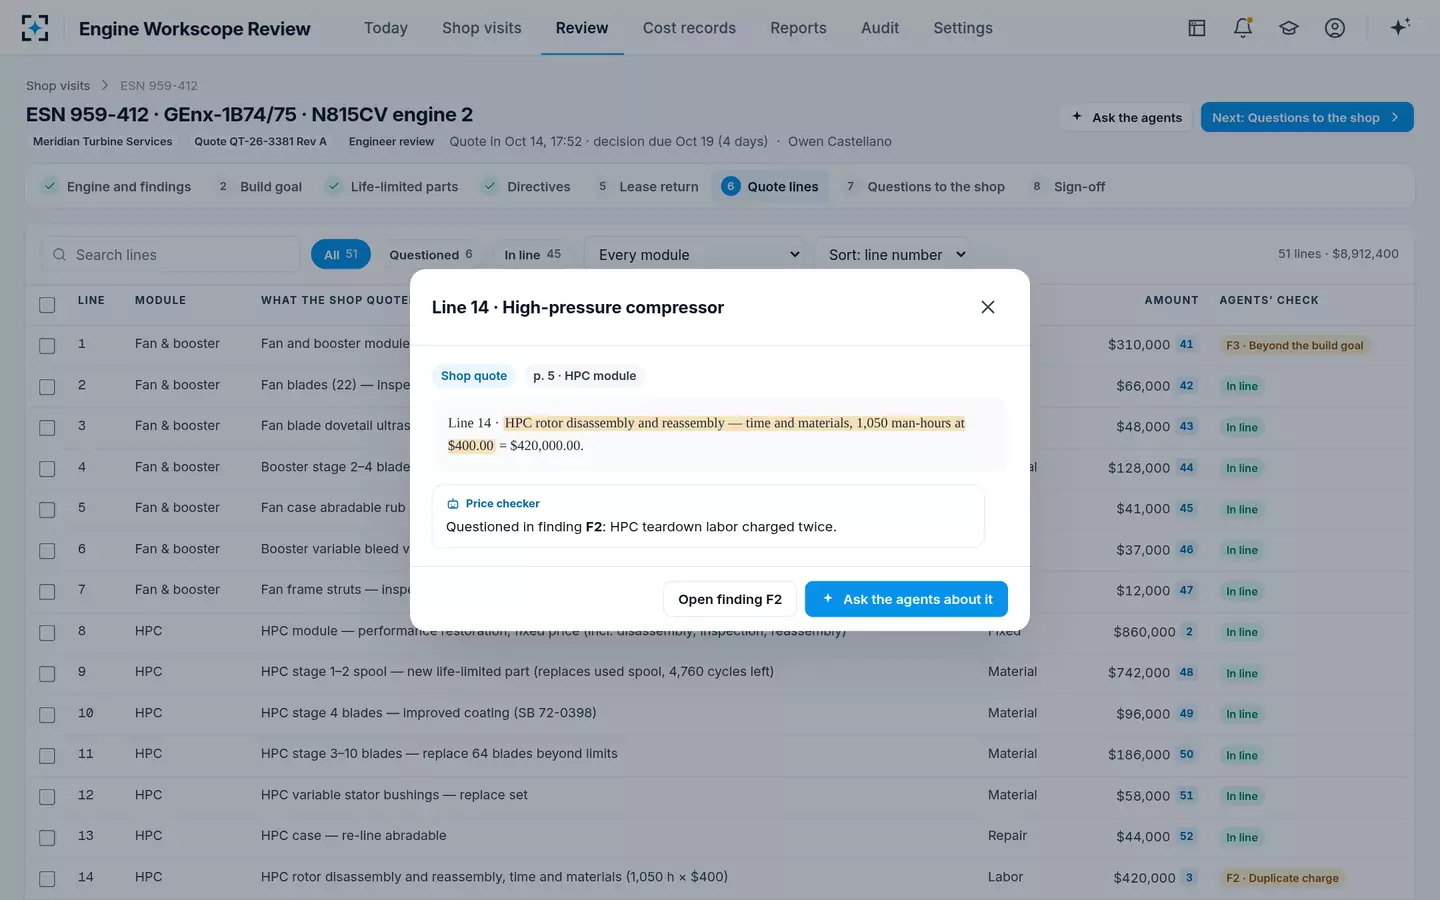Open the Build goal step
Screen dimensions: 1440x900
259,187
